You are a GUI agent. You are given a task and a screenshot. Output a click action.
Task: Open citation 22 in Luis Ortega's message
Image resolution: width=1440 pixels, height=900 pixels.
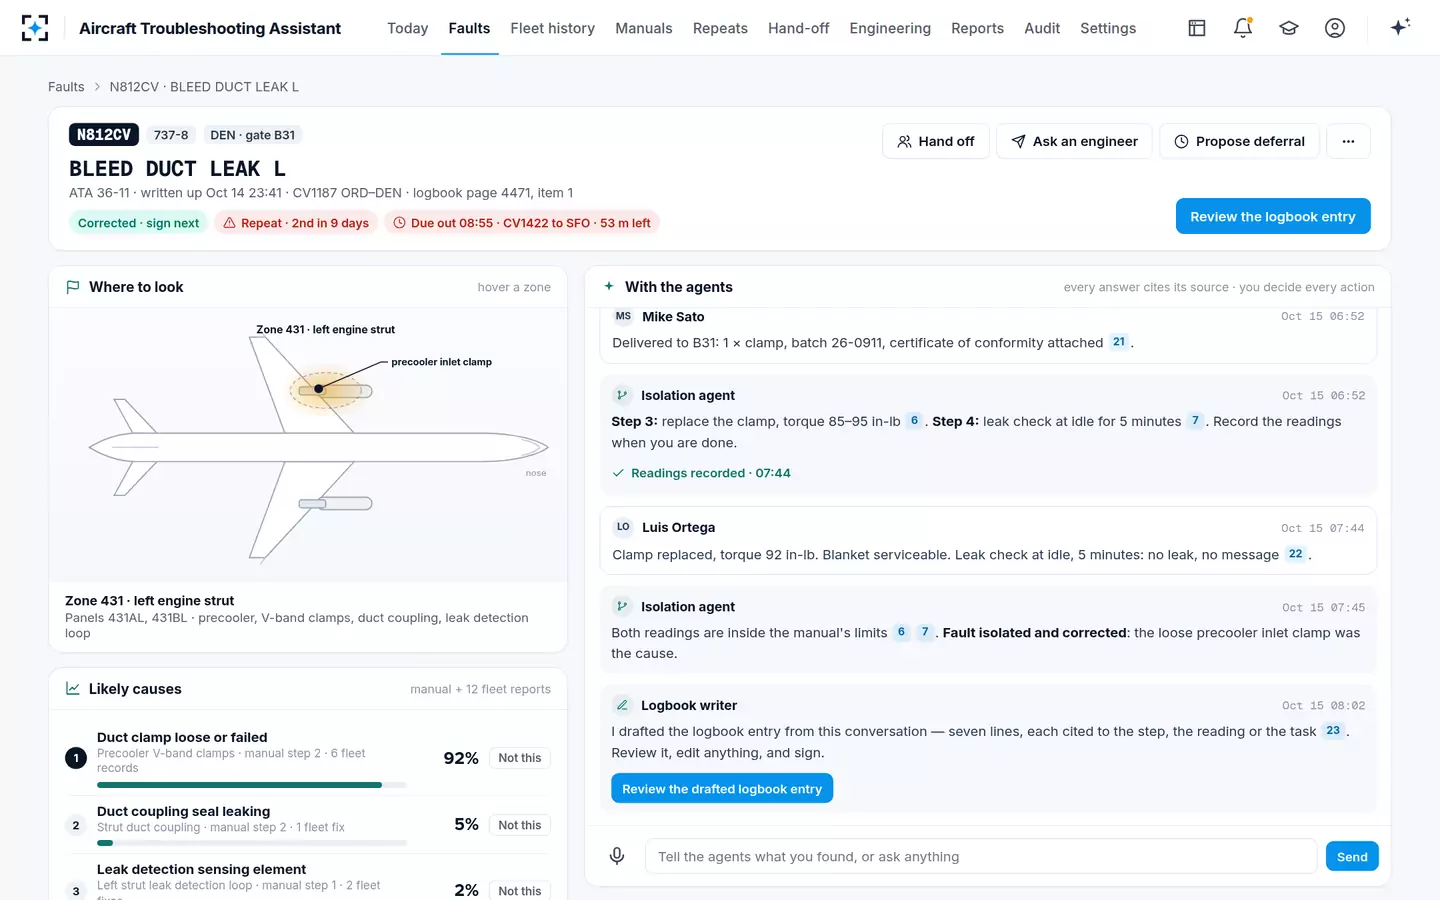(x=1295, y=554)
